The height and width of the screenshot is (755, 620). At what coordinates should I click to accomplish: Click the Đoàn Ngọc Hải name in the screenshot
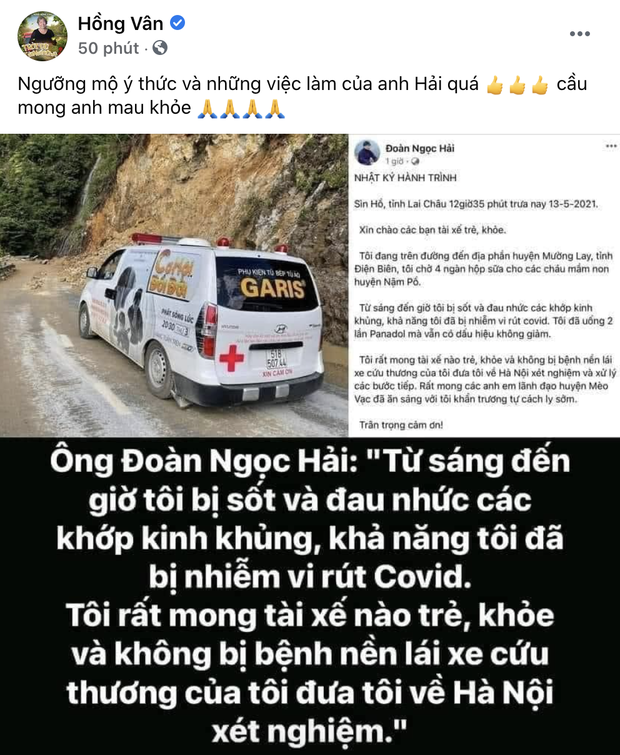[x=420, y=148]
